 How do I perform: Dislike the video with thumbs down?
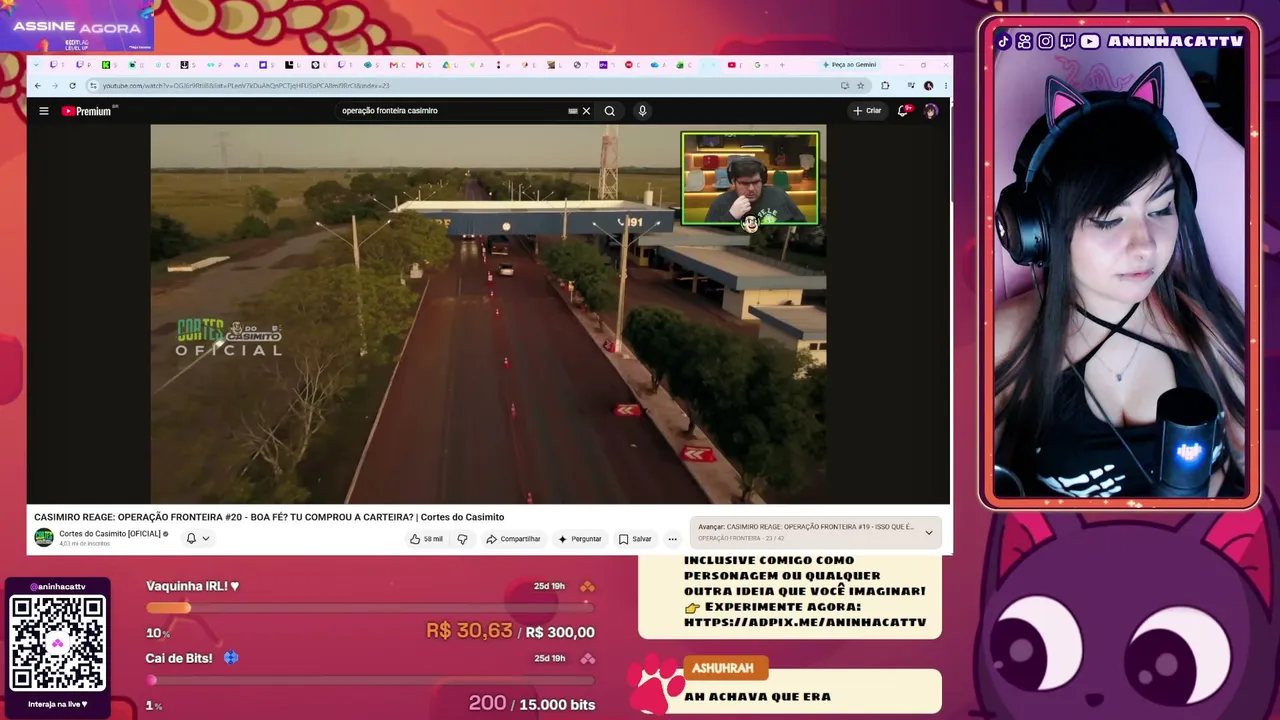point(462,539)
